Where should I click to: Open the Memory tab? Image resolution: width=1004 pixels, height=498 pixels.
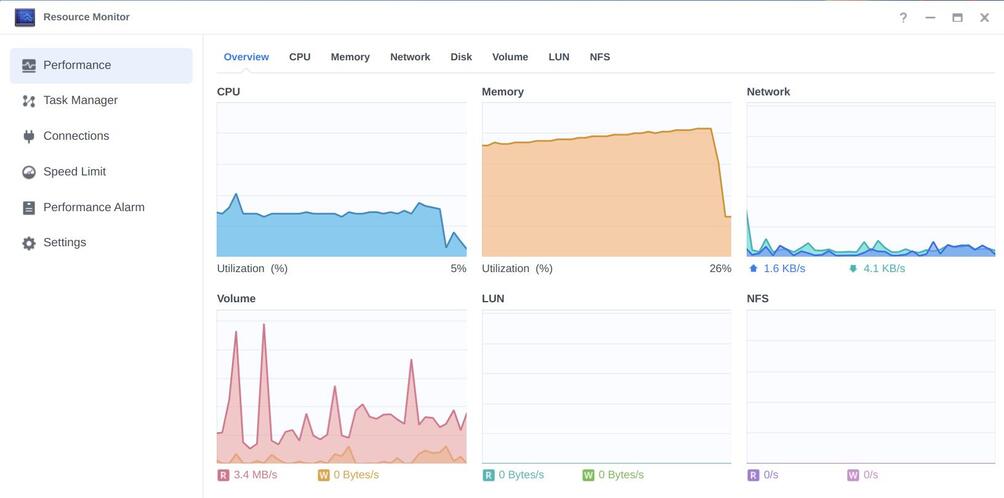click(x=350, y=57)
